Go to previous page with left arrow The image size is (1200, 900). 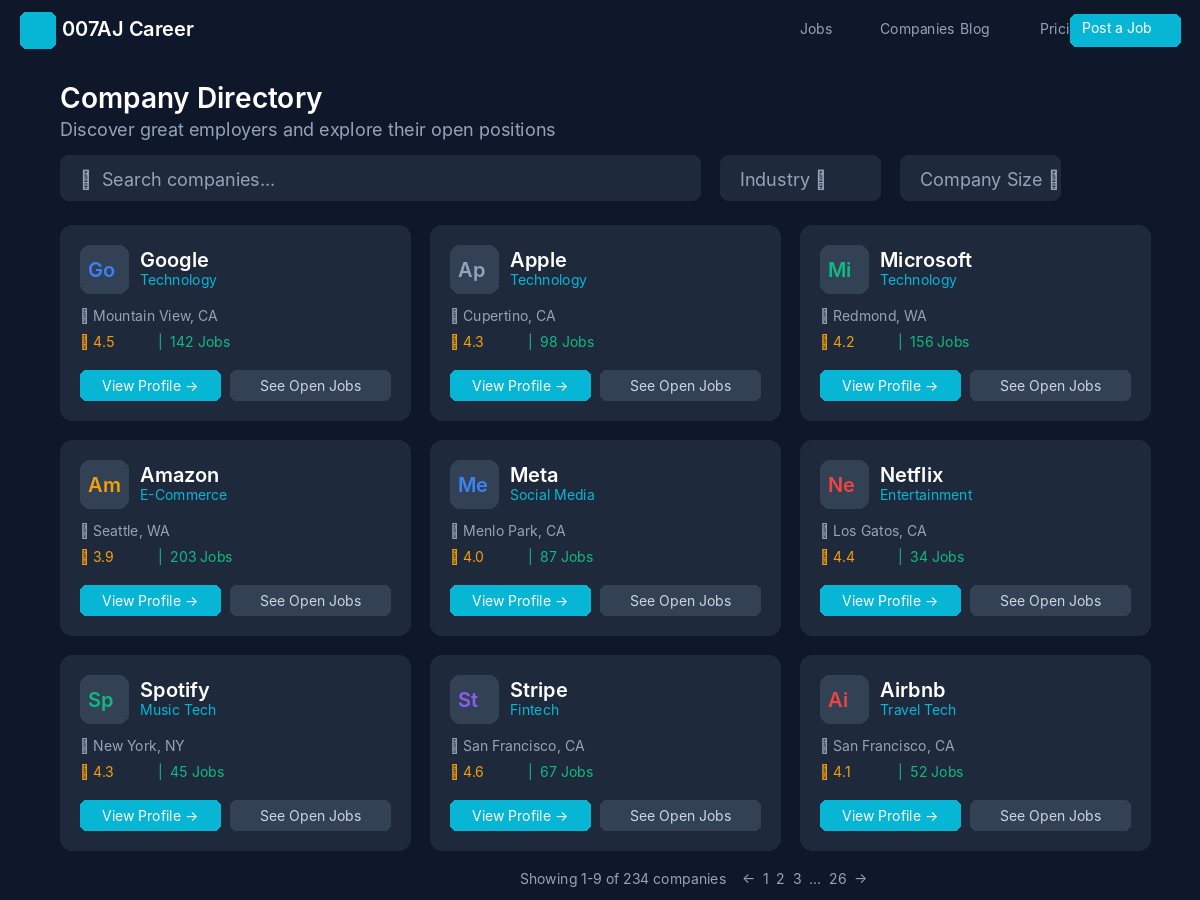tap(748, 879)
